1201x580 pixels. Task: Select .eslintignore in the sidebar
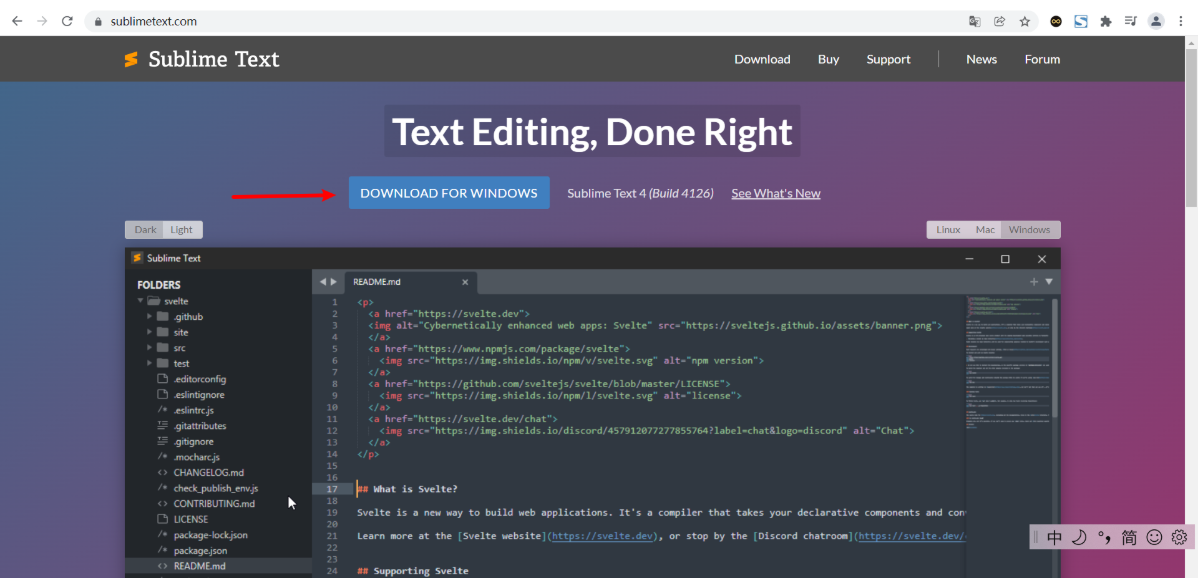199,395
